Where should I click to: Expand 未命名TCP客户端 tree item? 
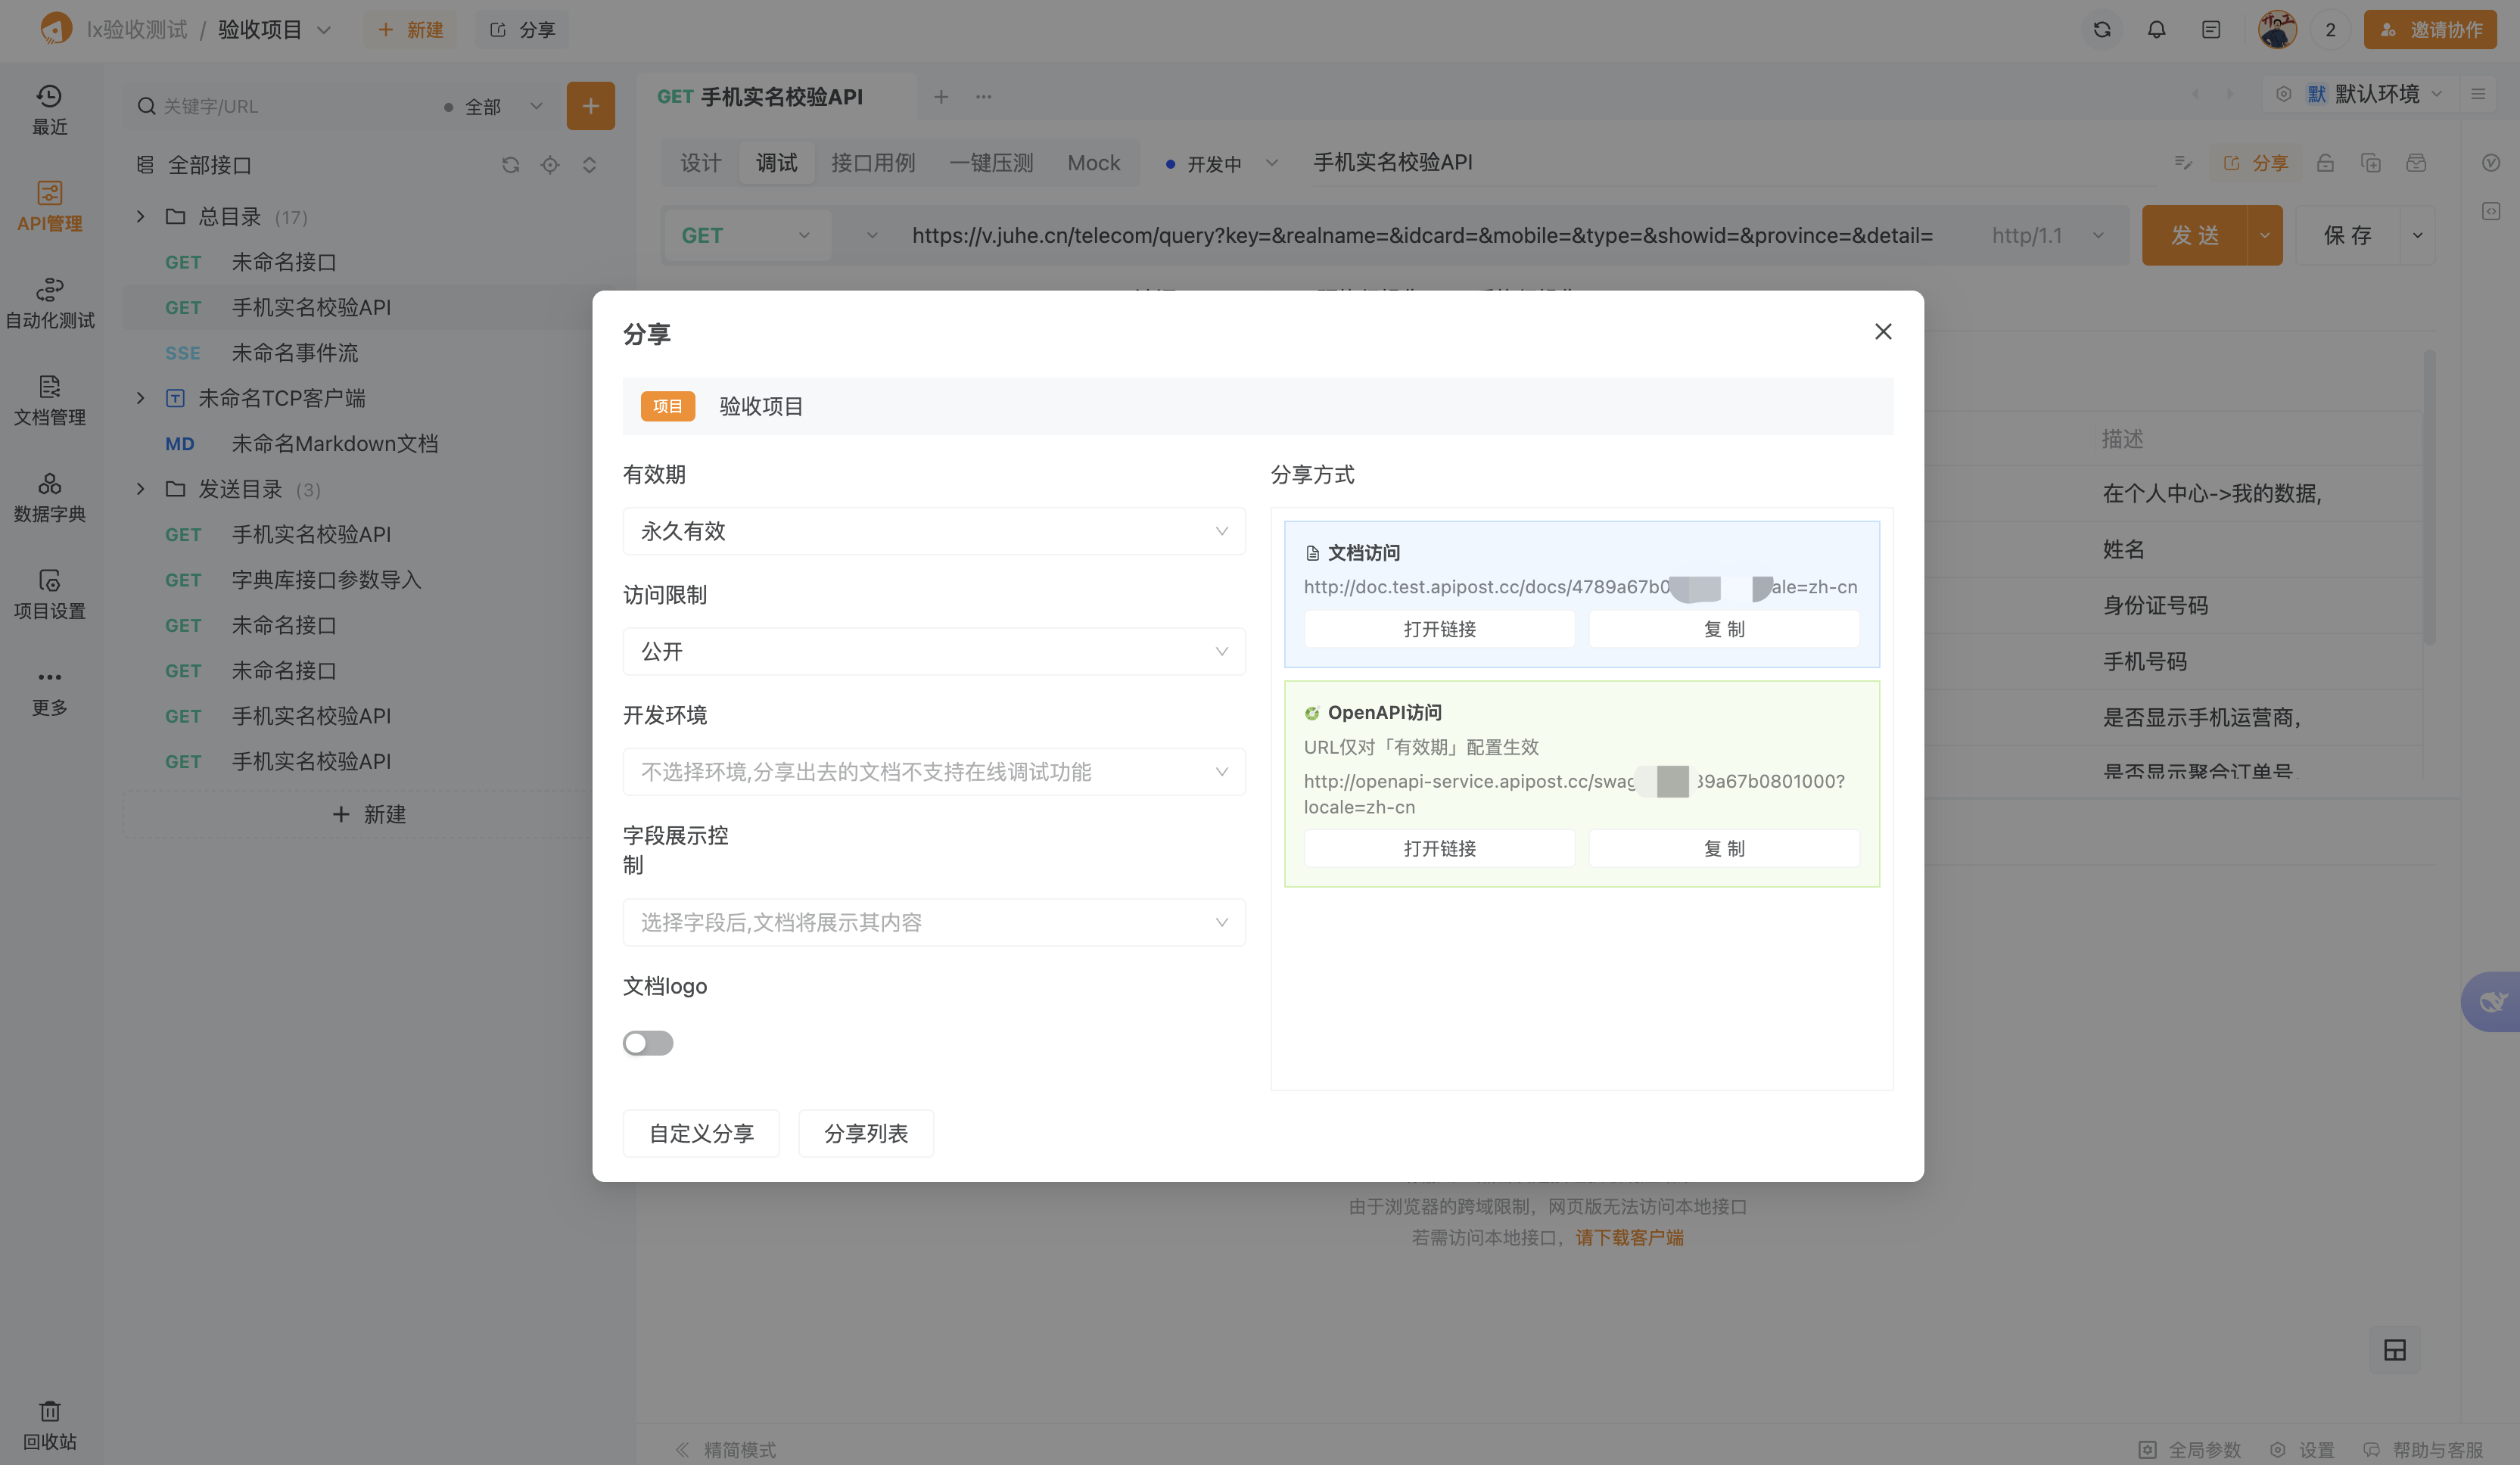click(140, 398)
